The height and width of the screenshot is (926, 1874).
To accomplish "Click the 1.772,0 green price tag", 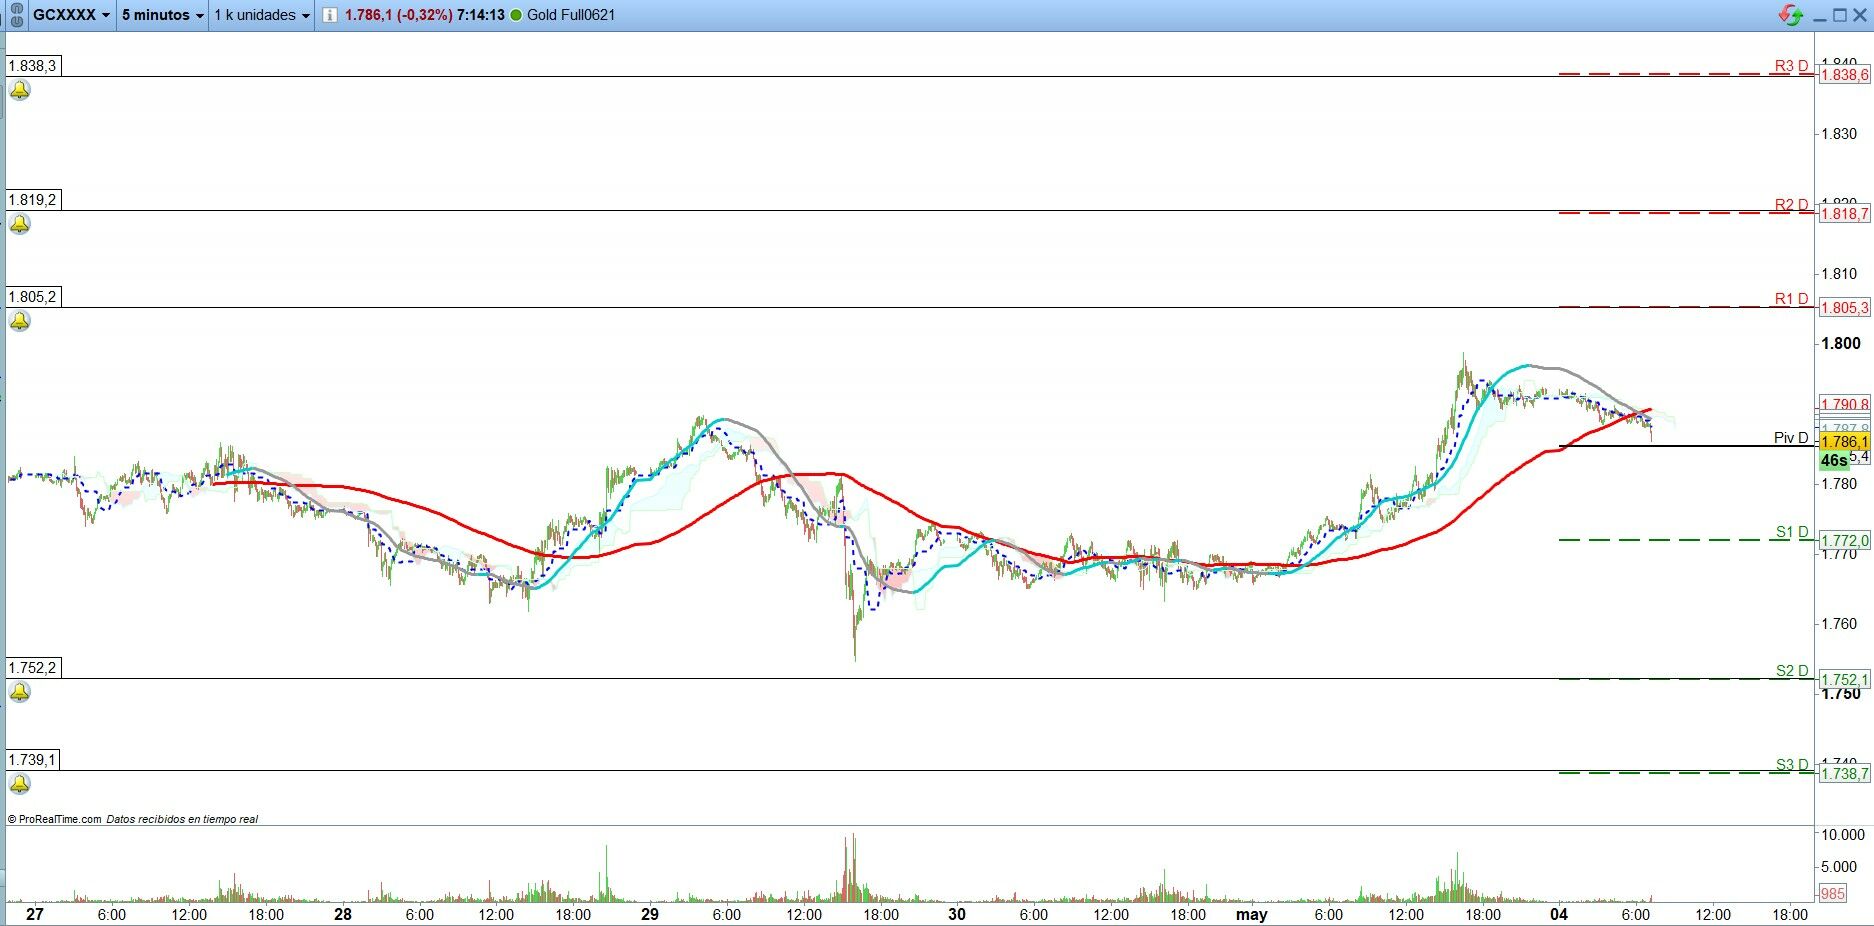I will tap(1844, 541).
